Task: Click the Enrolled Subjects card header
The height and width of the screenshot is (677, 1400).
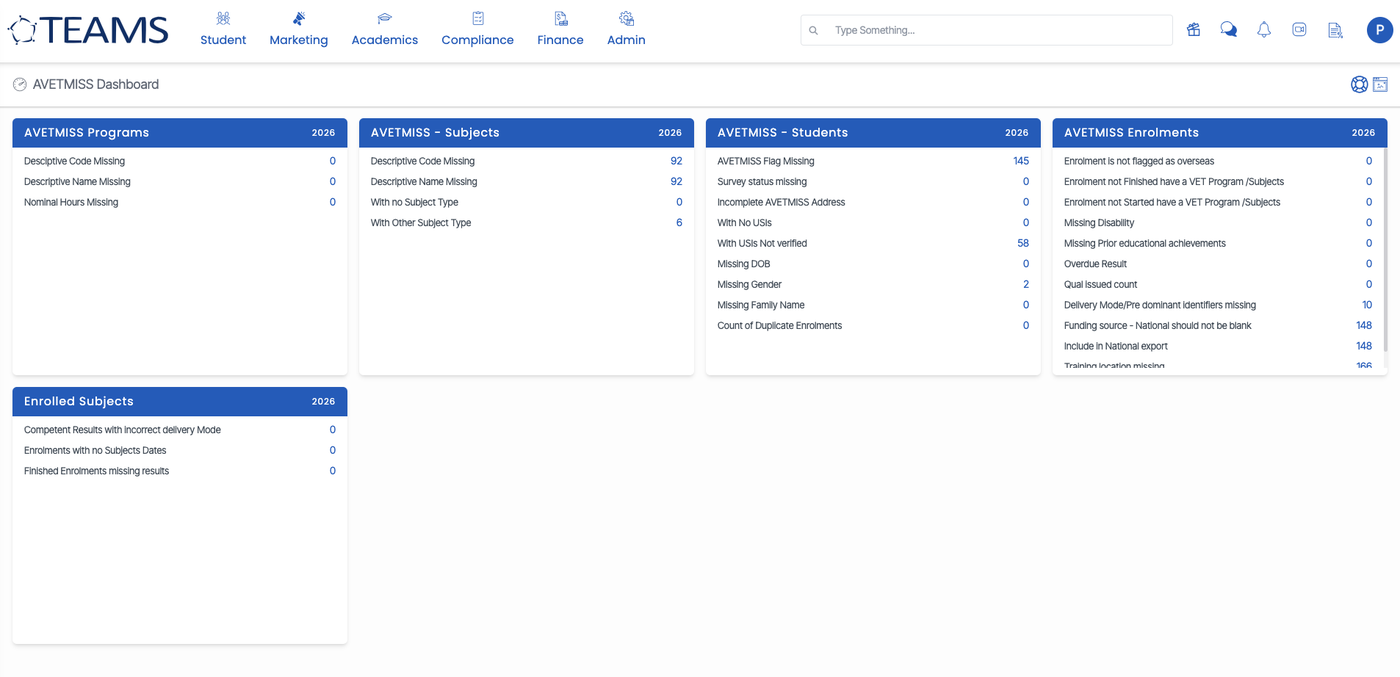Action: 180,402
